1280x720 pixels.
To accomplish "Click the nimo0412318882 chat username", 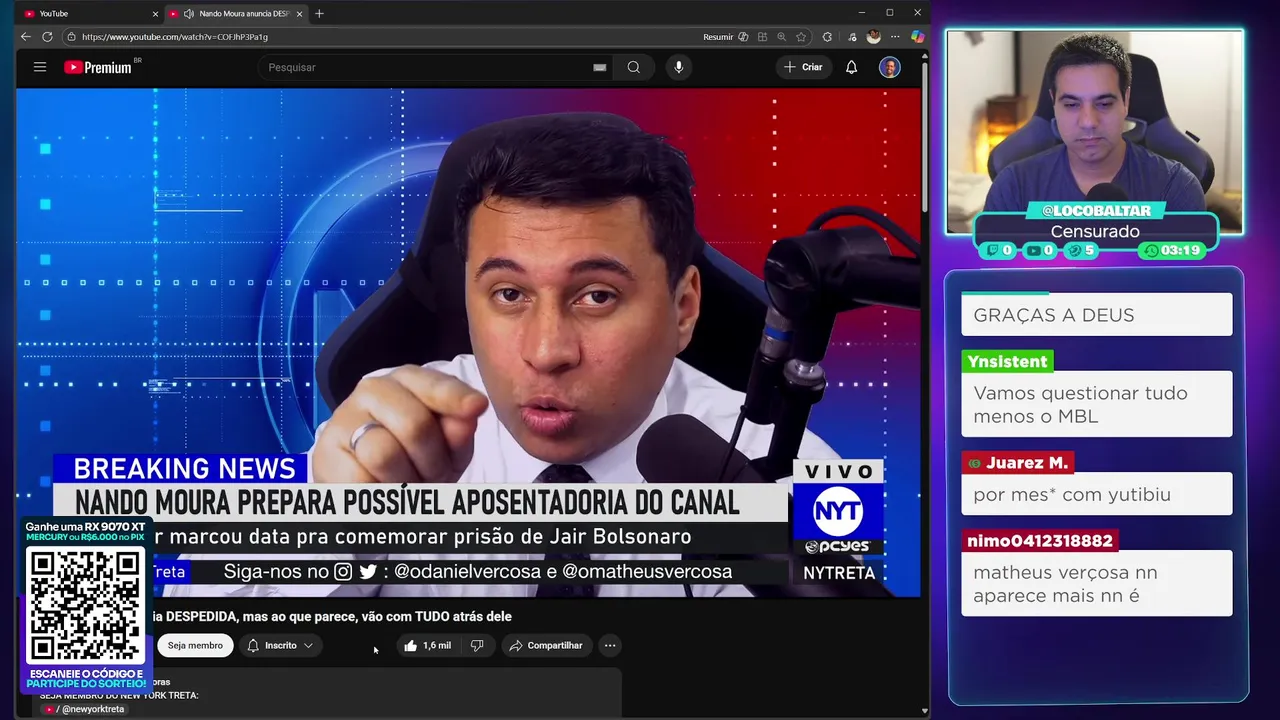I will click(1040, 541).
